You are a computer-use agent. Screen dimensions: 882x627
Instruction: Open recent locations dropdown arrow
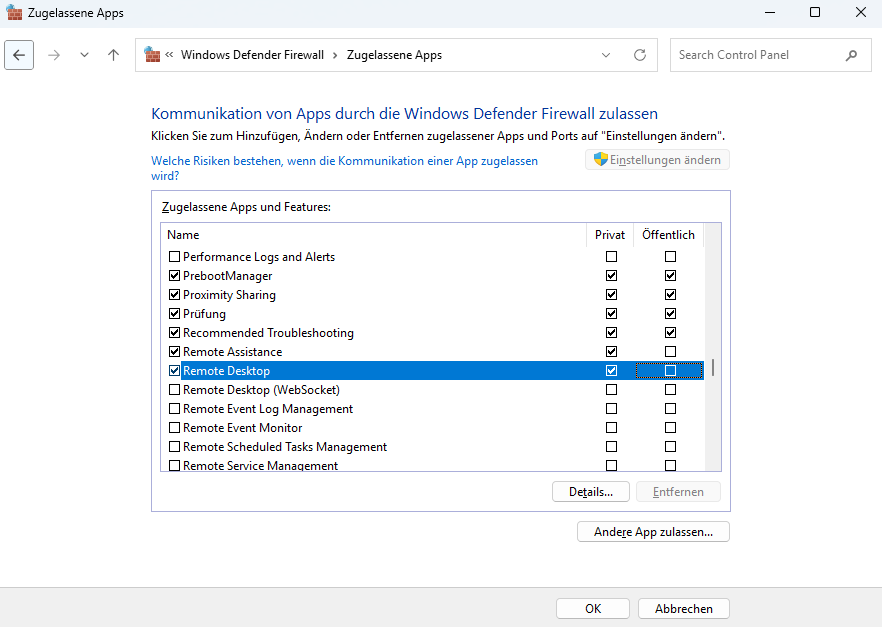point(84,55)
